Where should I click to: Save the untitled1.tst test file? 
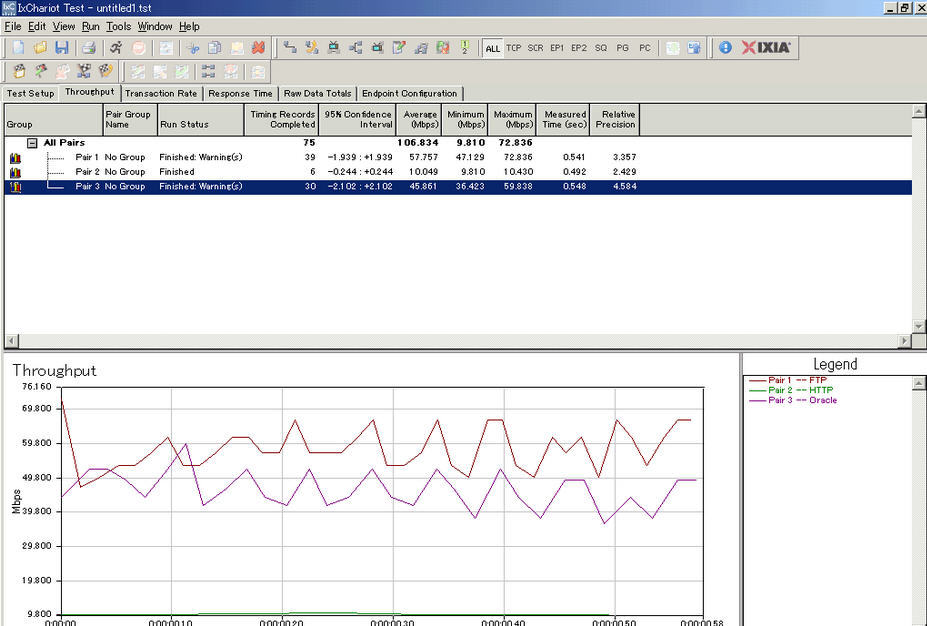click(62, 47)
